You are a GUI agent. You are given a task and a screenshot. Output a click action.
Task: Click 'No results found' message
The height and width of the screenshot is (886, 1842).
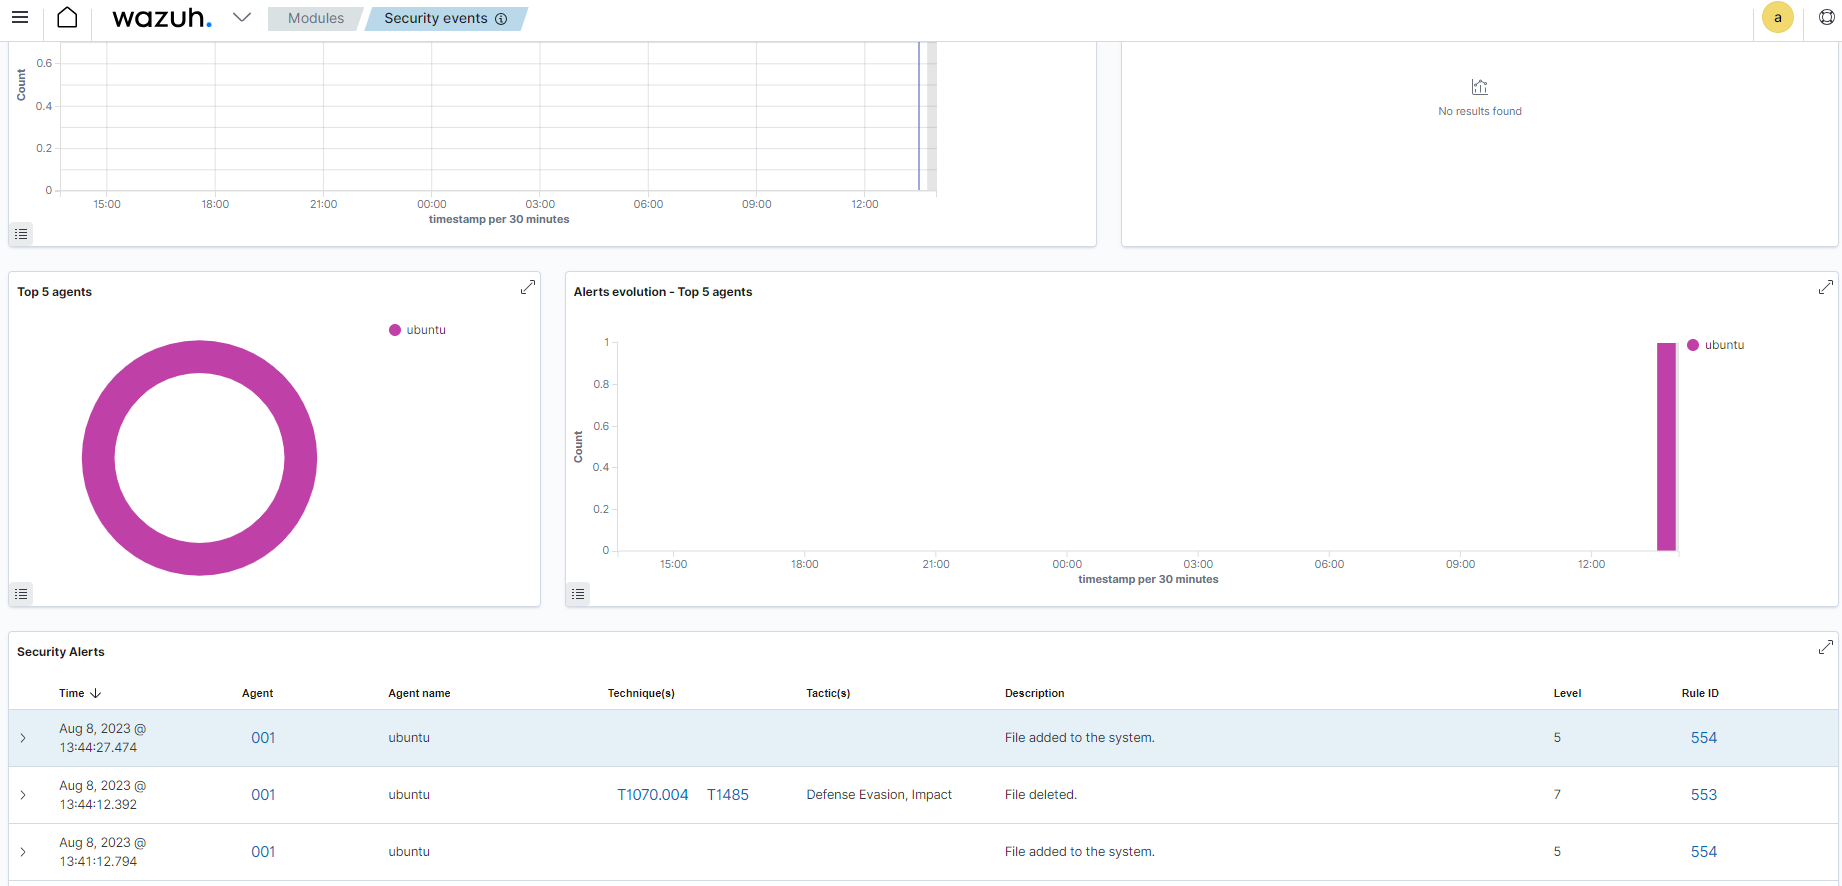coord(1480,111)
